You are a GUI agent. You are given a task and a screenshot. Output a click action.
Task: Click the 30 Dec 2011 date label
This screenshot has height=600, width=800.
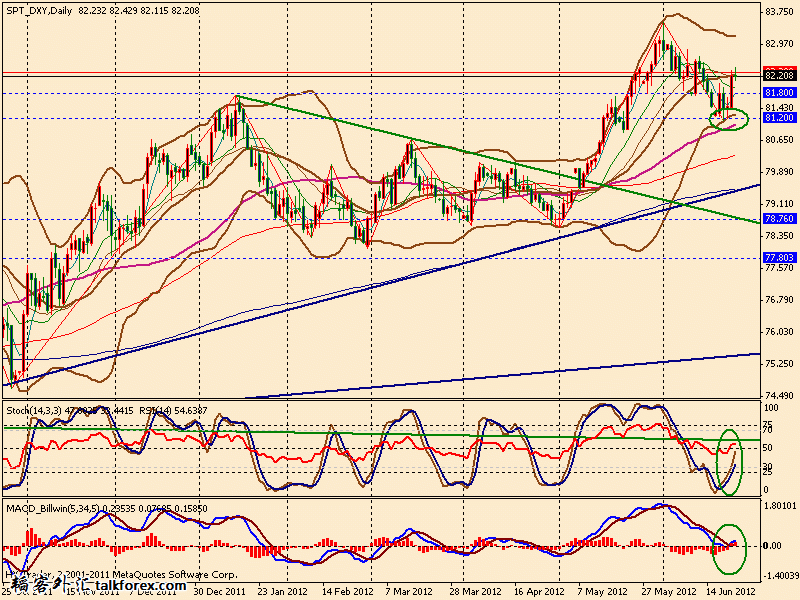(x=218, y=592)
